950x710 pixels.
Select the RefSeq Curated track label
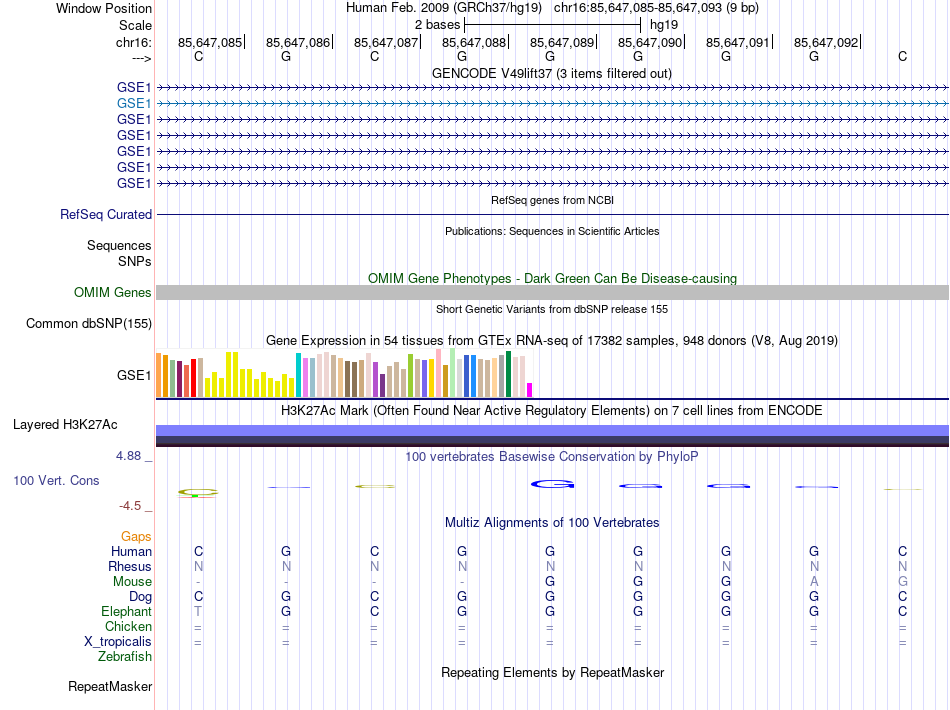(106, 214)
